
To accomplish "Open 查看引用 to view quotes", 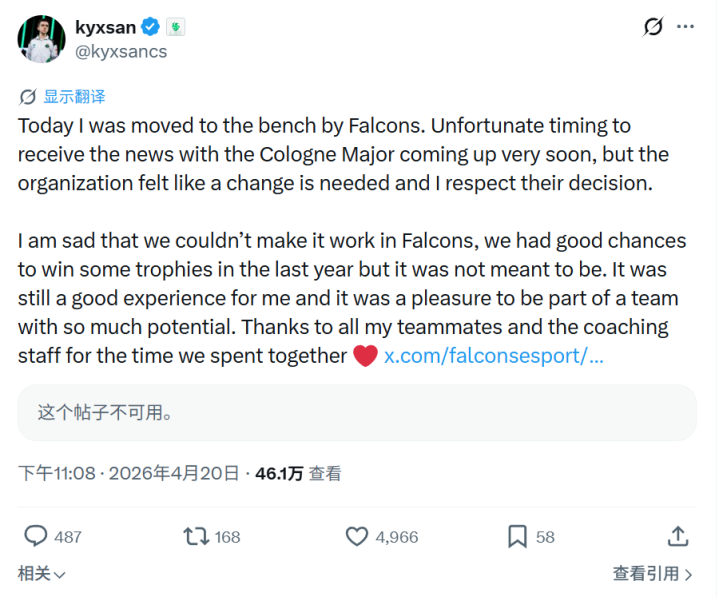I will [x=652, y=574].
